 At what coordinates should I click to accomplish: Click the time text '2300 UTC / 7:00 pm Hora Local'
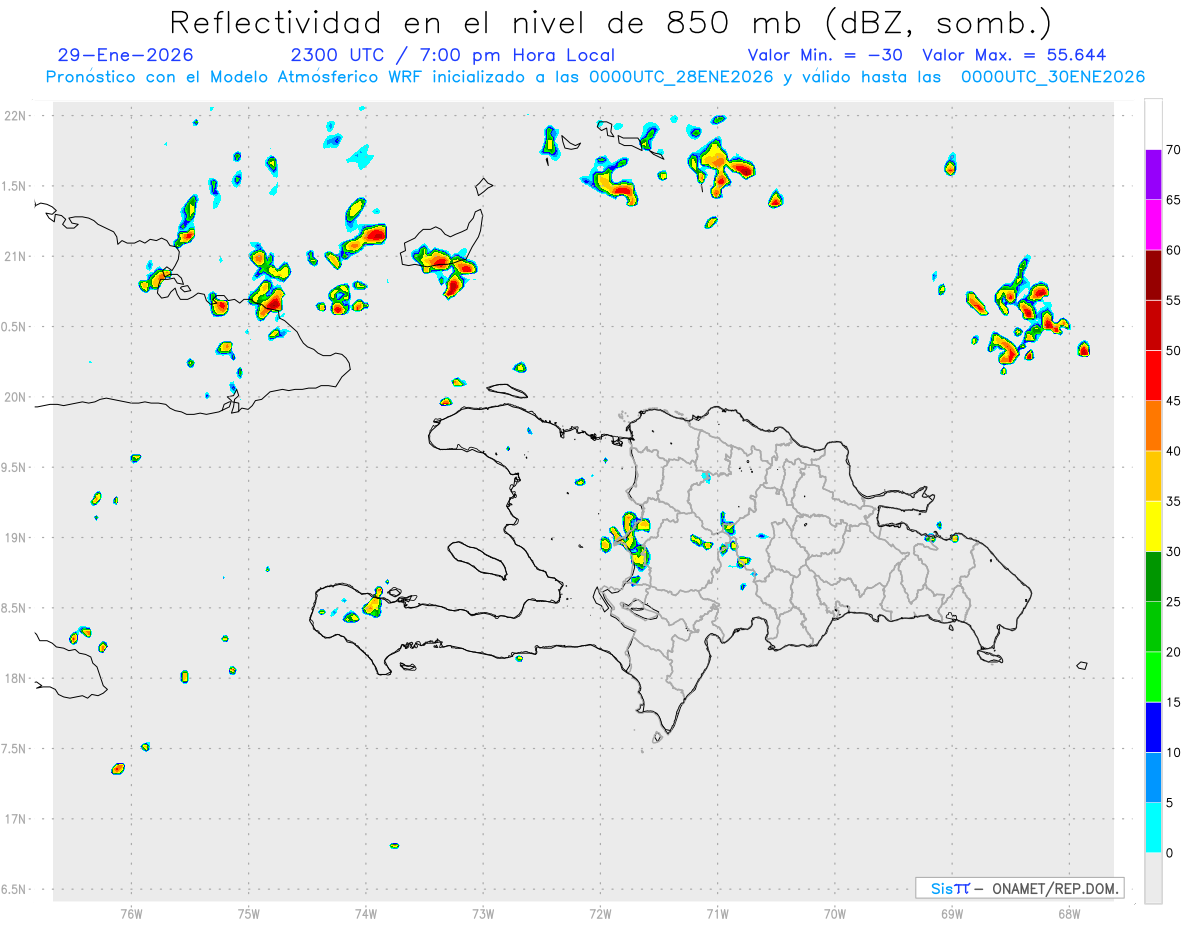[452, 55]
